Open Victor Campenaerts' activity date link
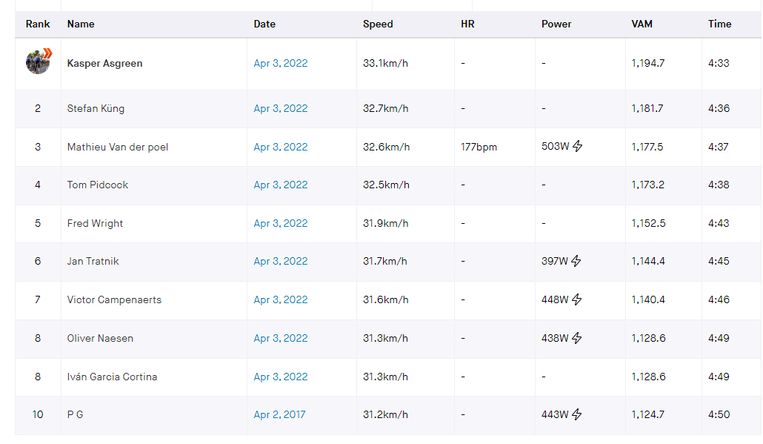The height and width of the screenshot is (444, 763). click(280, 300)
